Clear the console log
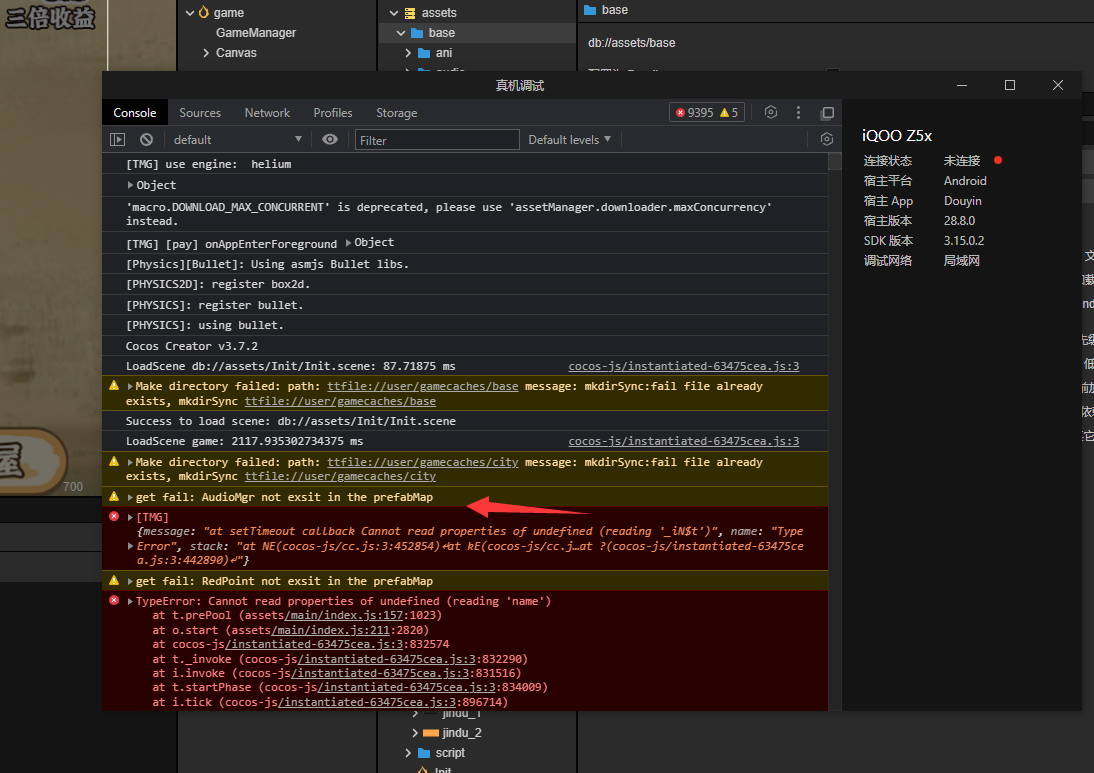The height and width of the screenshot is (773, 1094). (146, 140)
